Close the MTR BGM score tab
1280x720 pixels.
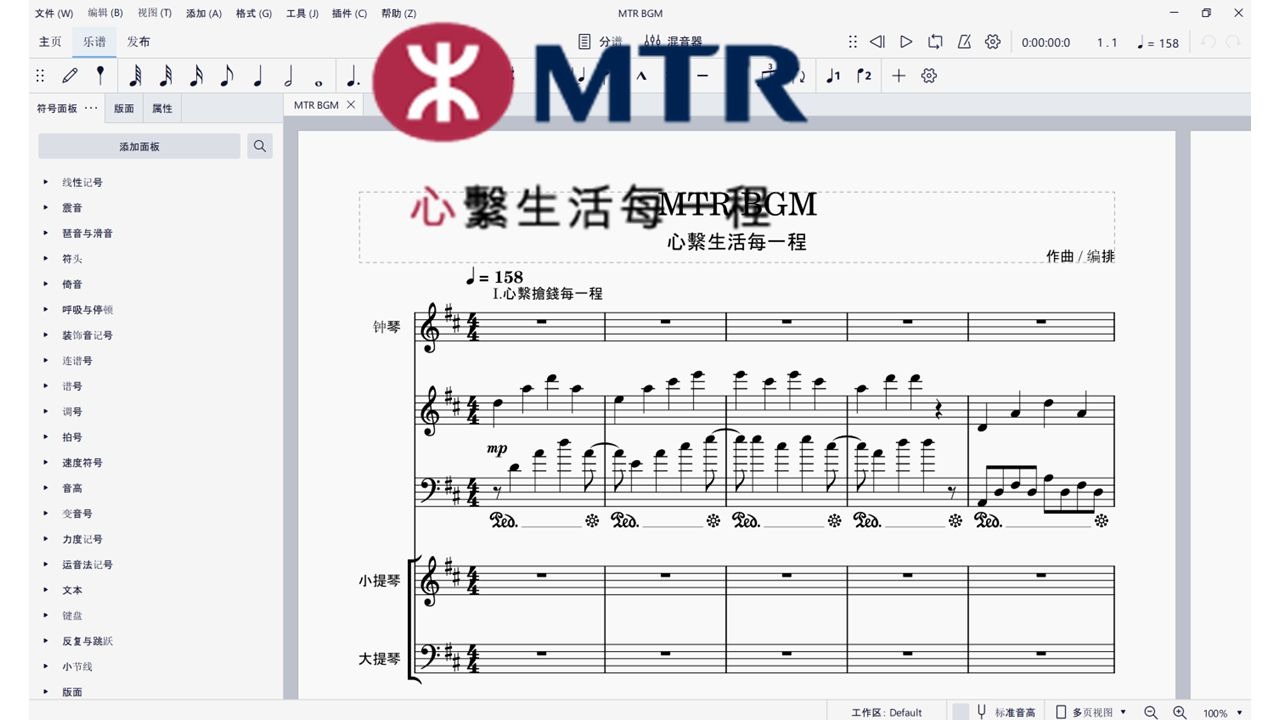pos(350,105)
